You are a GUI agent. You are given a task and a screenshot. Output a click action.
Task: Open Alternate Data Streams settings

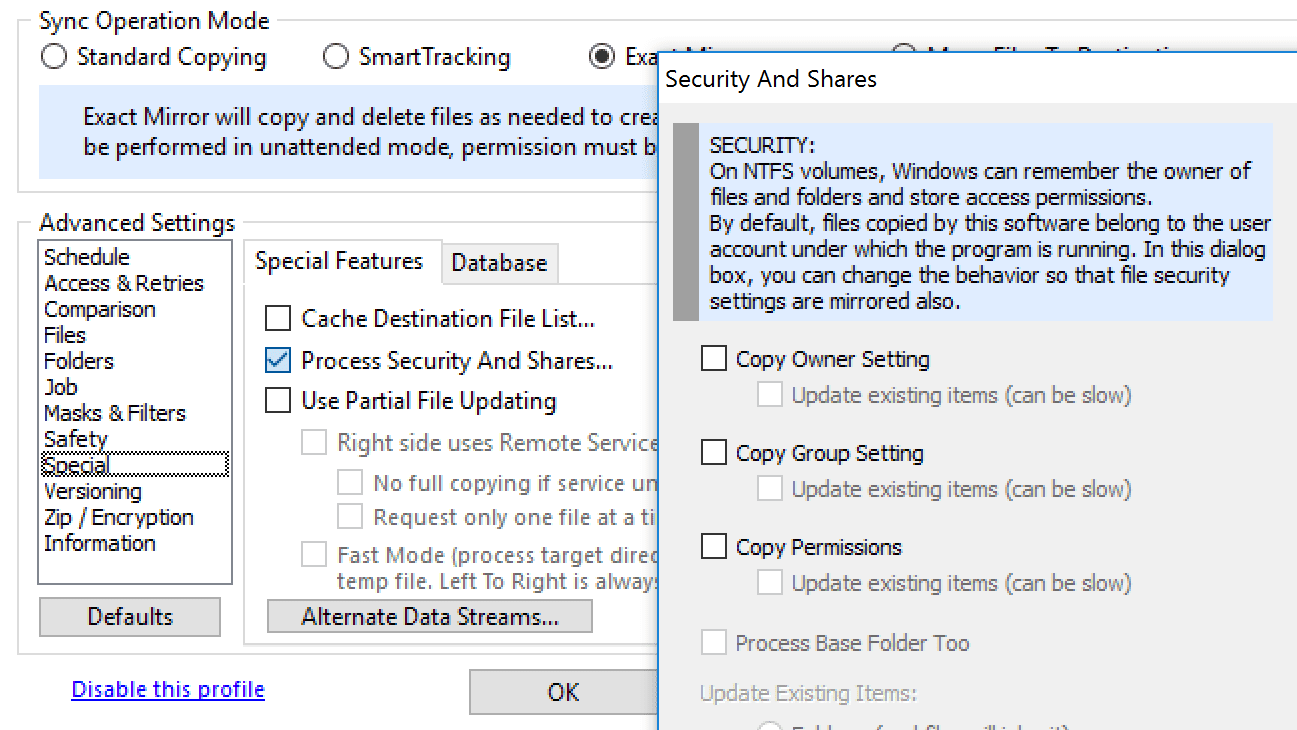pos(429,616)
